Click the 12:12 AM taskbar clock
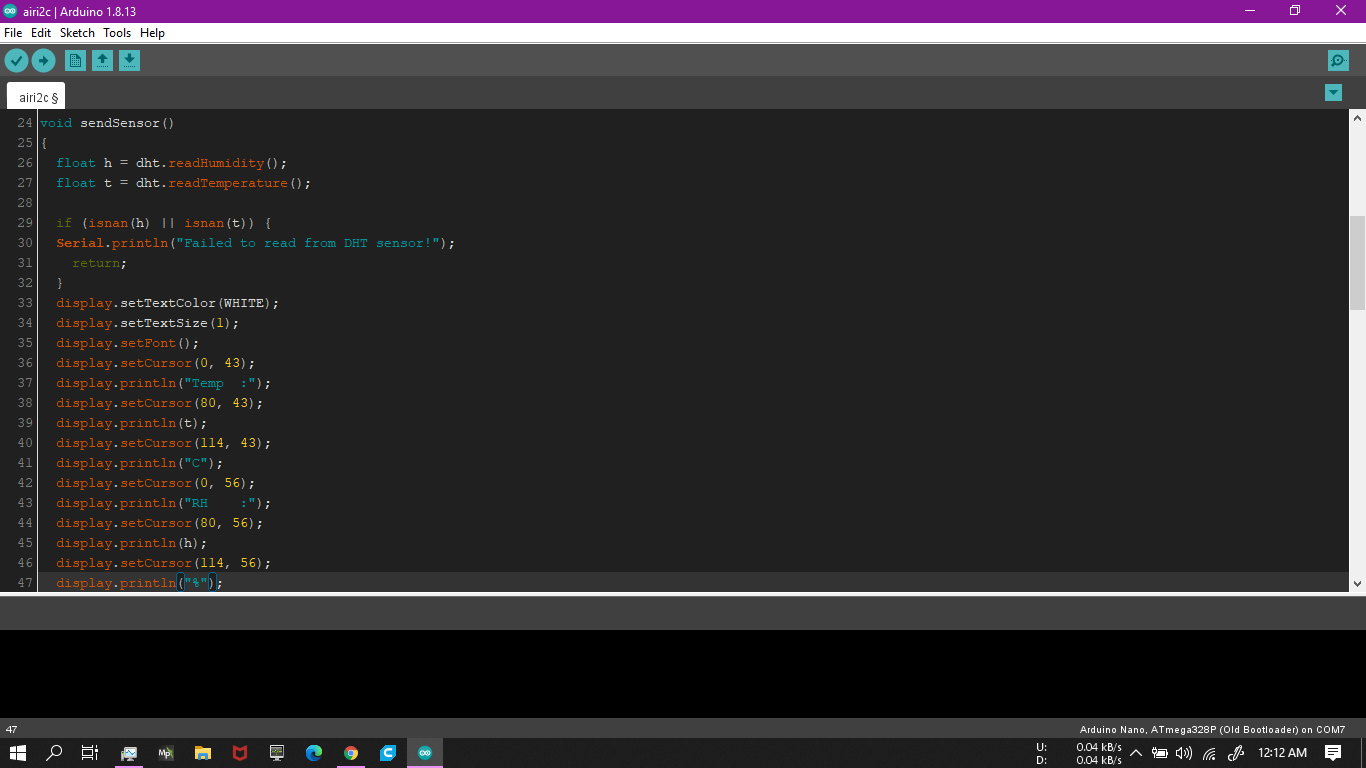The height and width of the screenshot is (768, 1366). pyautogui.click(x=1282, y=753)
